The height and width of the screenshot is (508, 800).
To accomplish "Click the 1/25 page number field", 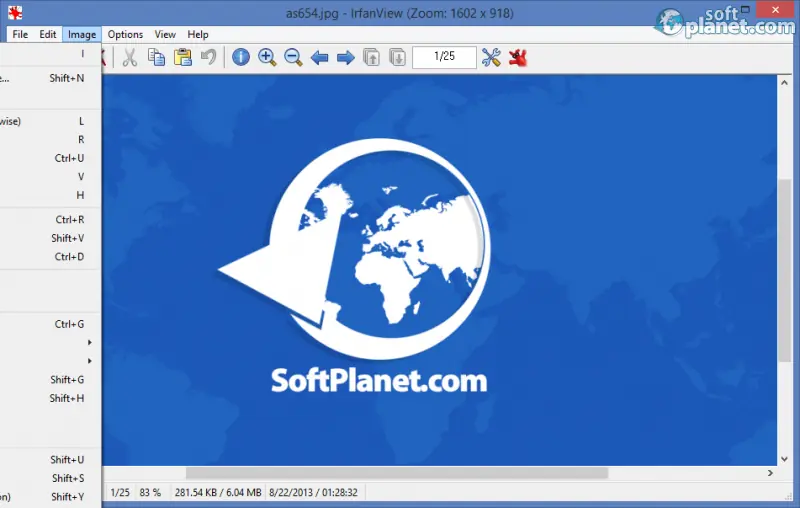I will tap(444, 57).
